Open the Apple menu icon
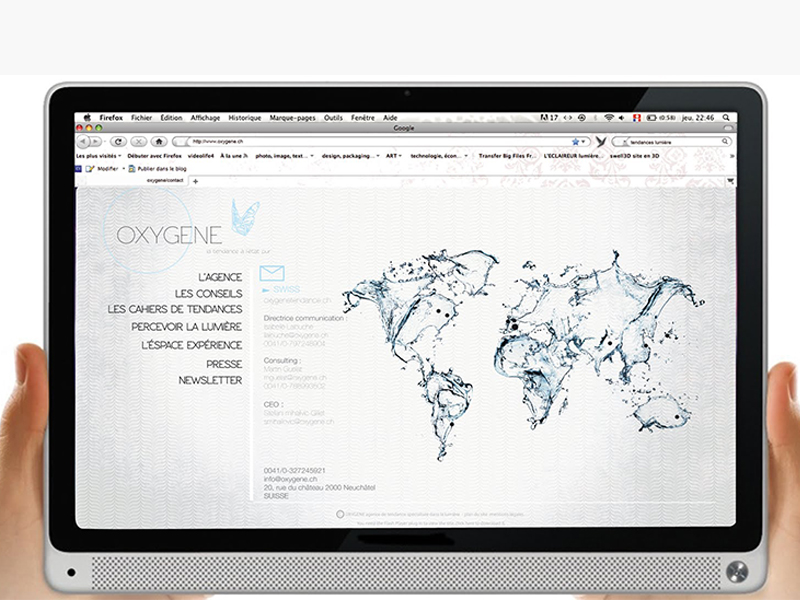The height and width of the screenshot is (600, 800). [x=87, y=117]
